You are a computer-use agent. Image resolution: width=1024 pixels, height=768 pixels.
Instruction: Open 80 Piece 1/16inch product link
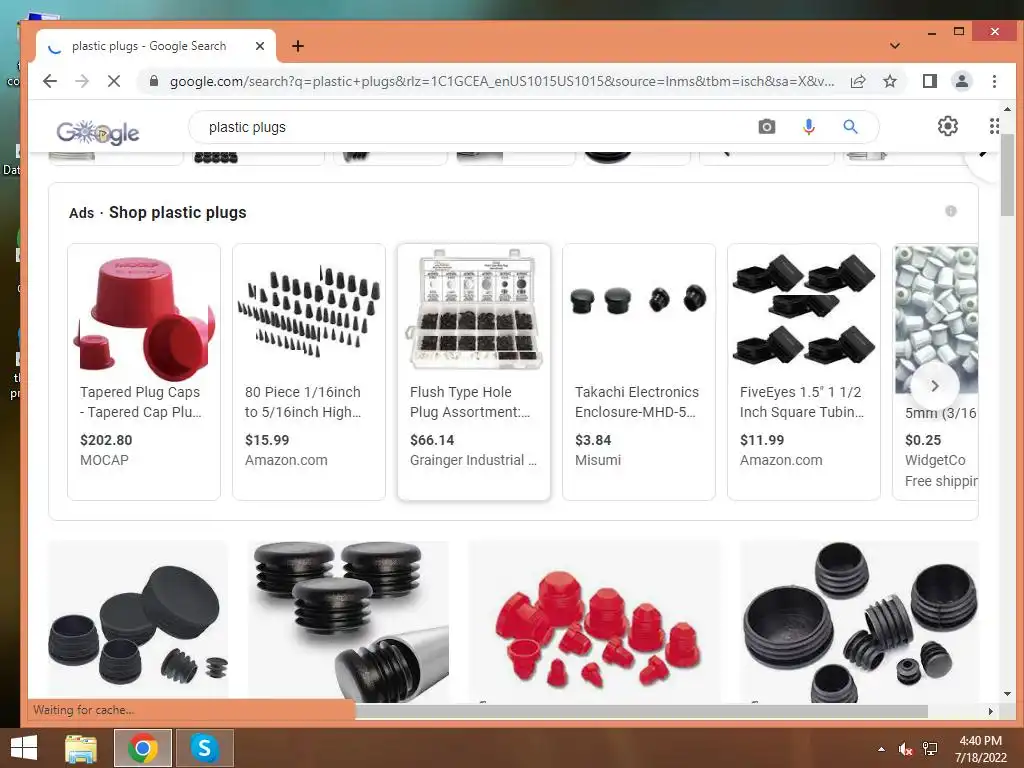[303, 402]
